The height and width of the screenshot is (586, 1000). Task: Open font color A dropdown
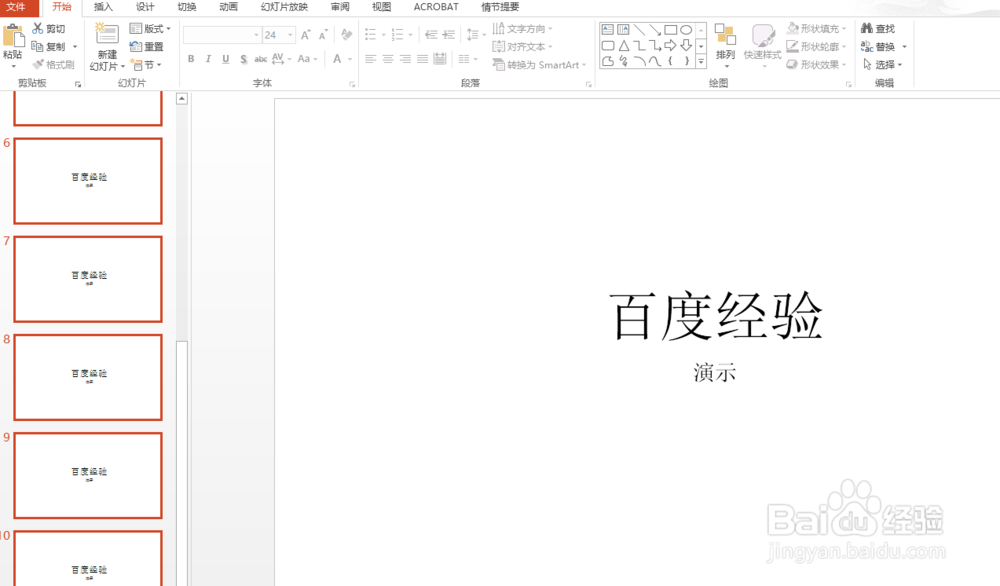[x=350, y=59]
